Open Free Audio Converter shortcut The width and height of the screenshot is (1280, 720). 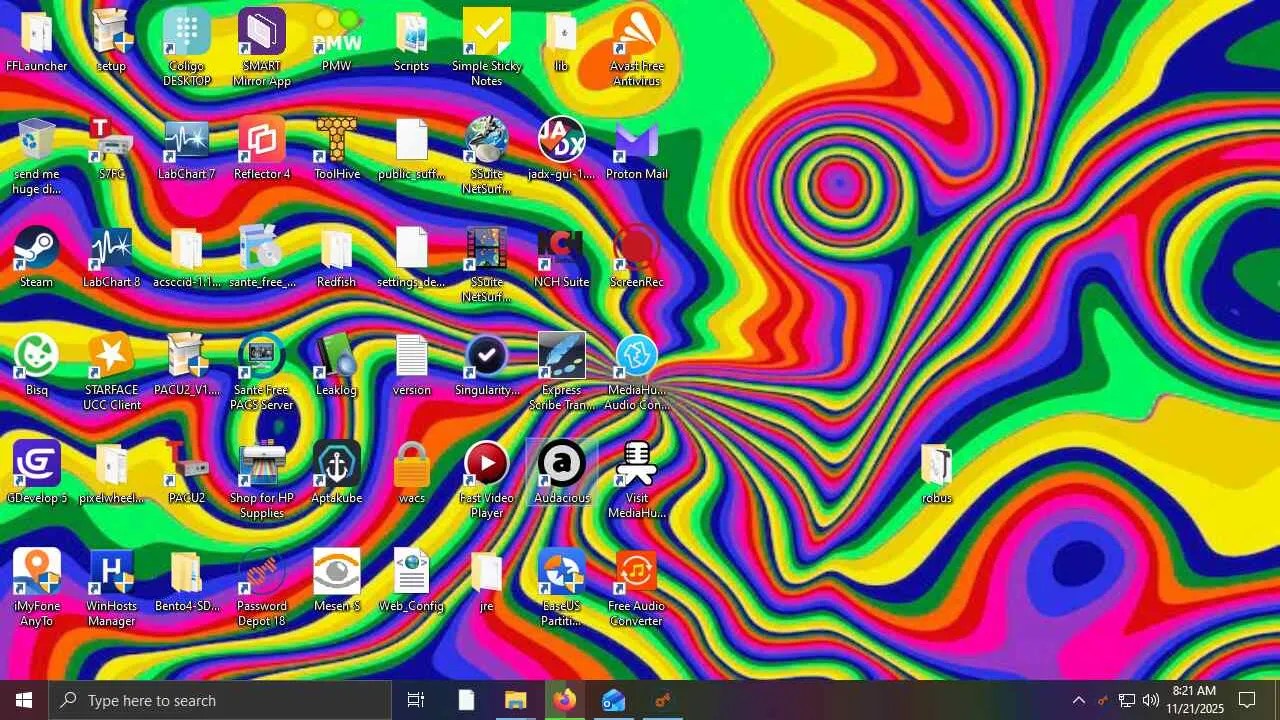tap(637, 589)
